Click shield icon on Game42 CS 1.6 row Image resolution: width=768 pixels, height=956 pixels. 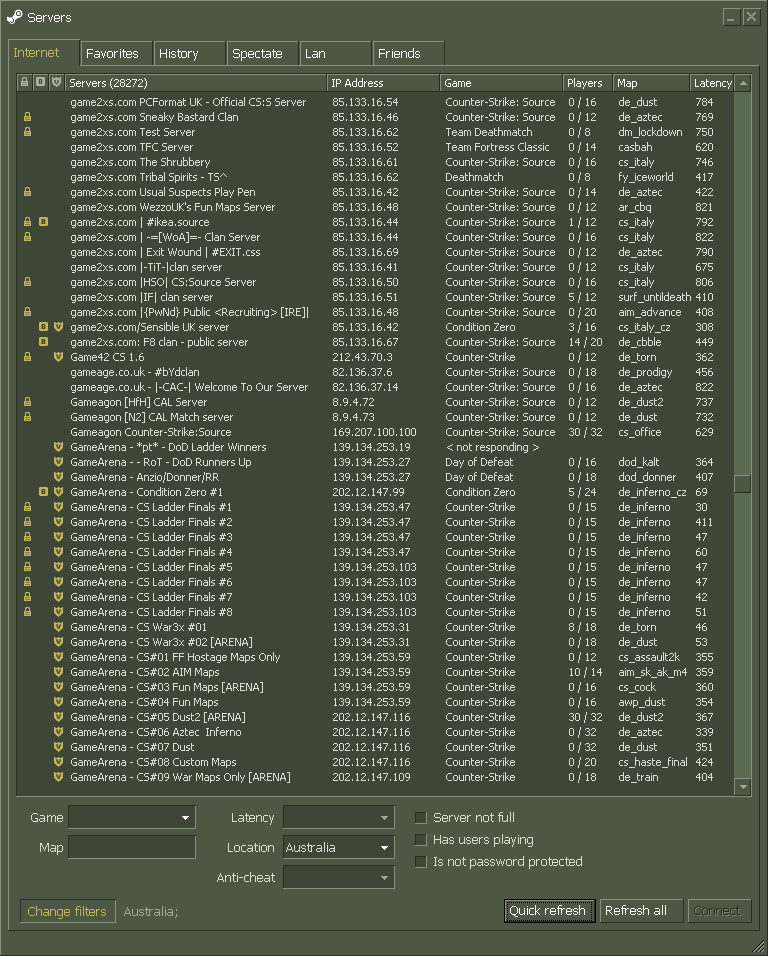[59, 357]
